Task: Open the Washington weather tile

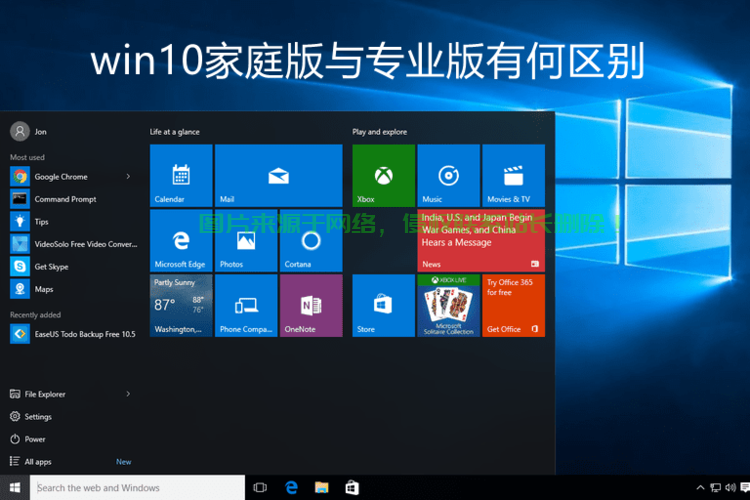Action: (181, 306)
